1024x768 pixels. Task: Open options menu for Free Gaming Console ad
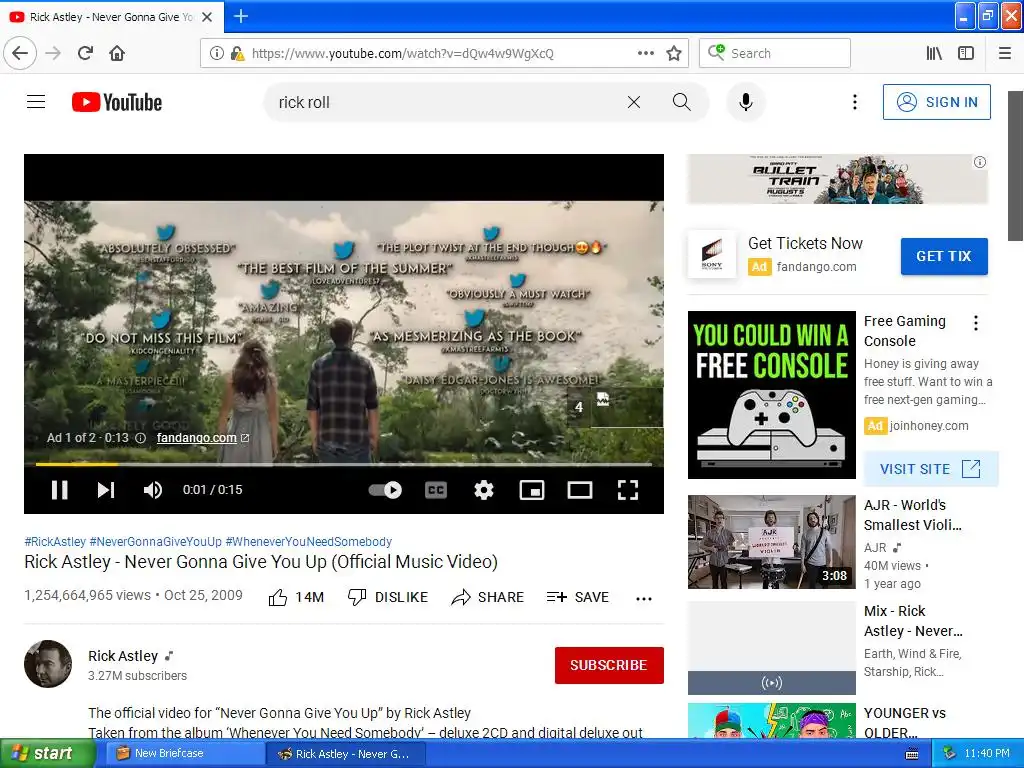pos(976,323)
